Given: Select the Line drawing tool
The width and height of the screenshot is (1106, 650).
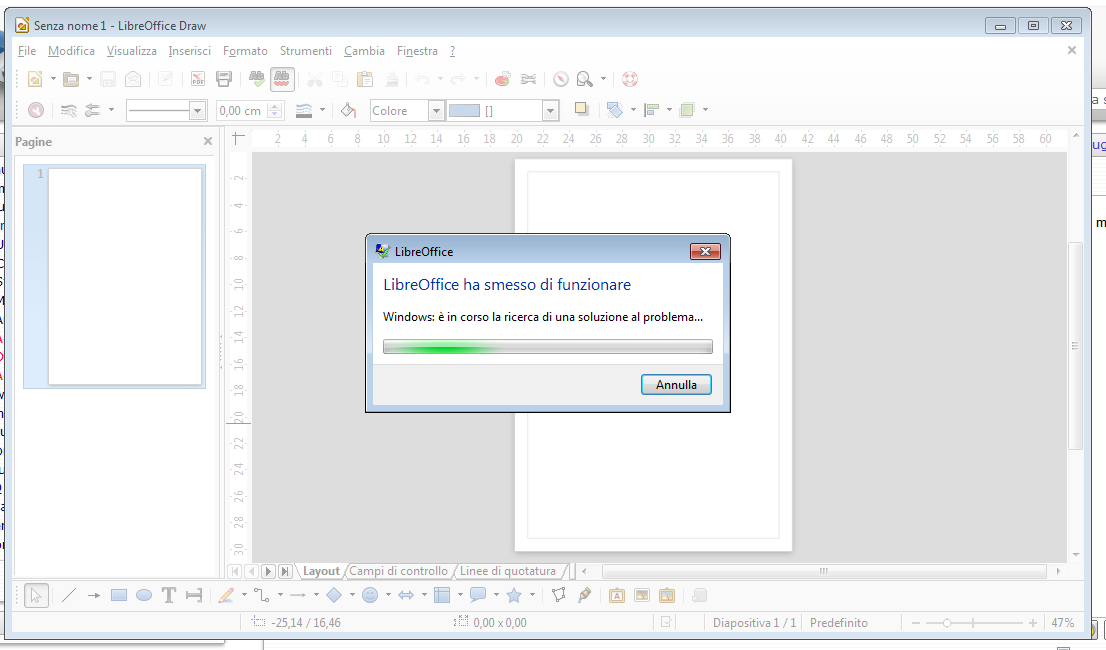Looking at the screenshot, I should 68,596.
